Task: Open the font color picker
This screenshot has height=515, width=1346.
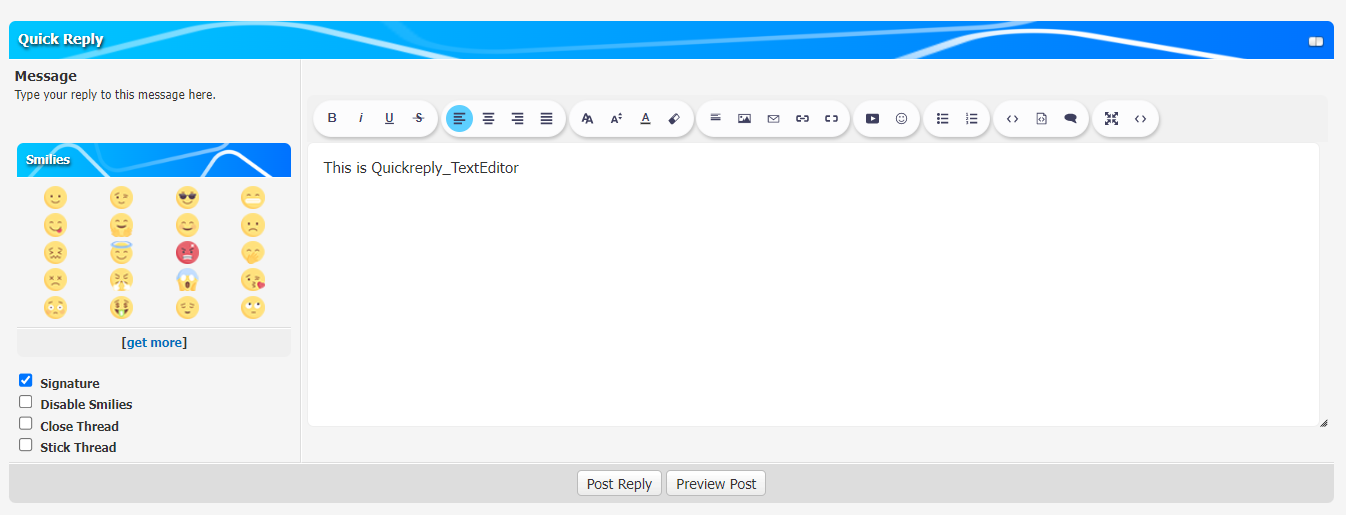Action: pos(645,118)
